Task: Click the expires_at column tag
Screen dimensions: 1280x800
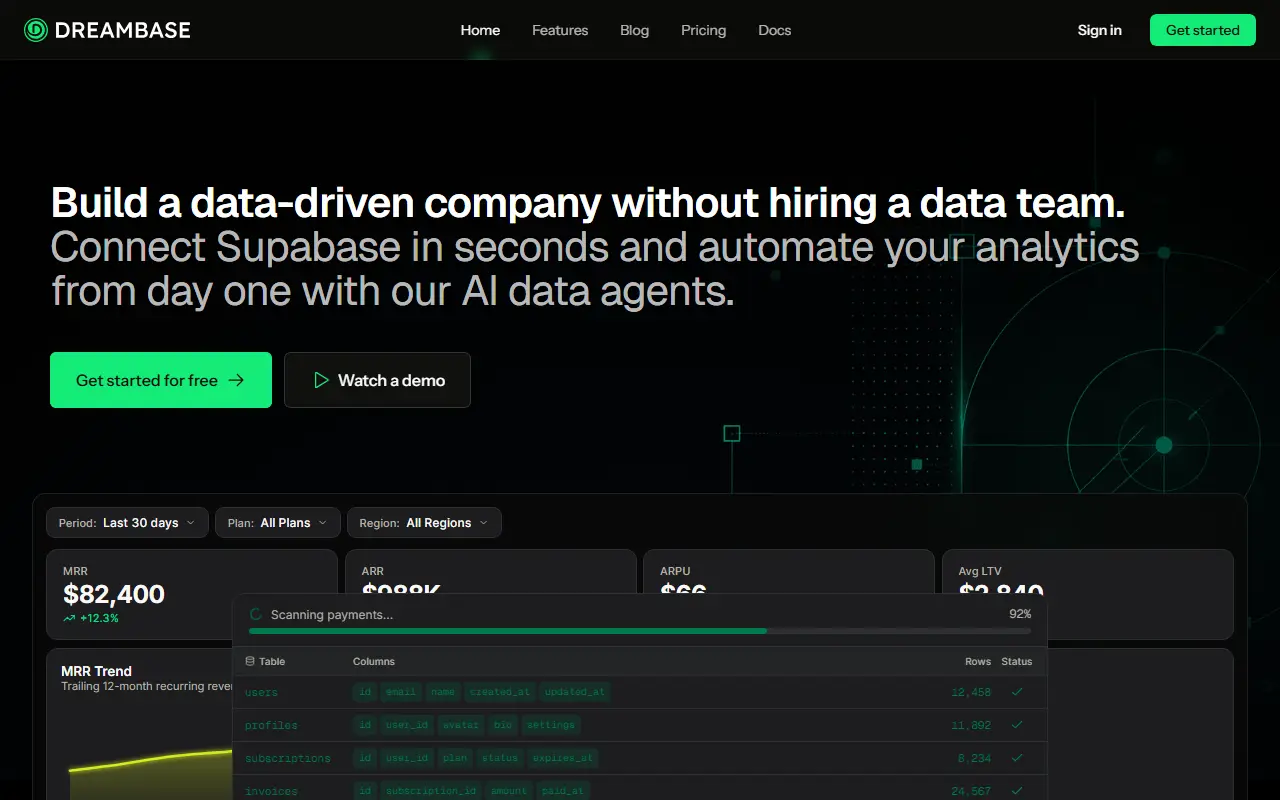Action: (563, 758)
